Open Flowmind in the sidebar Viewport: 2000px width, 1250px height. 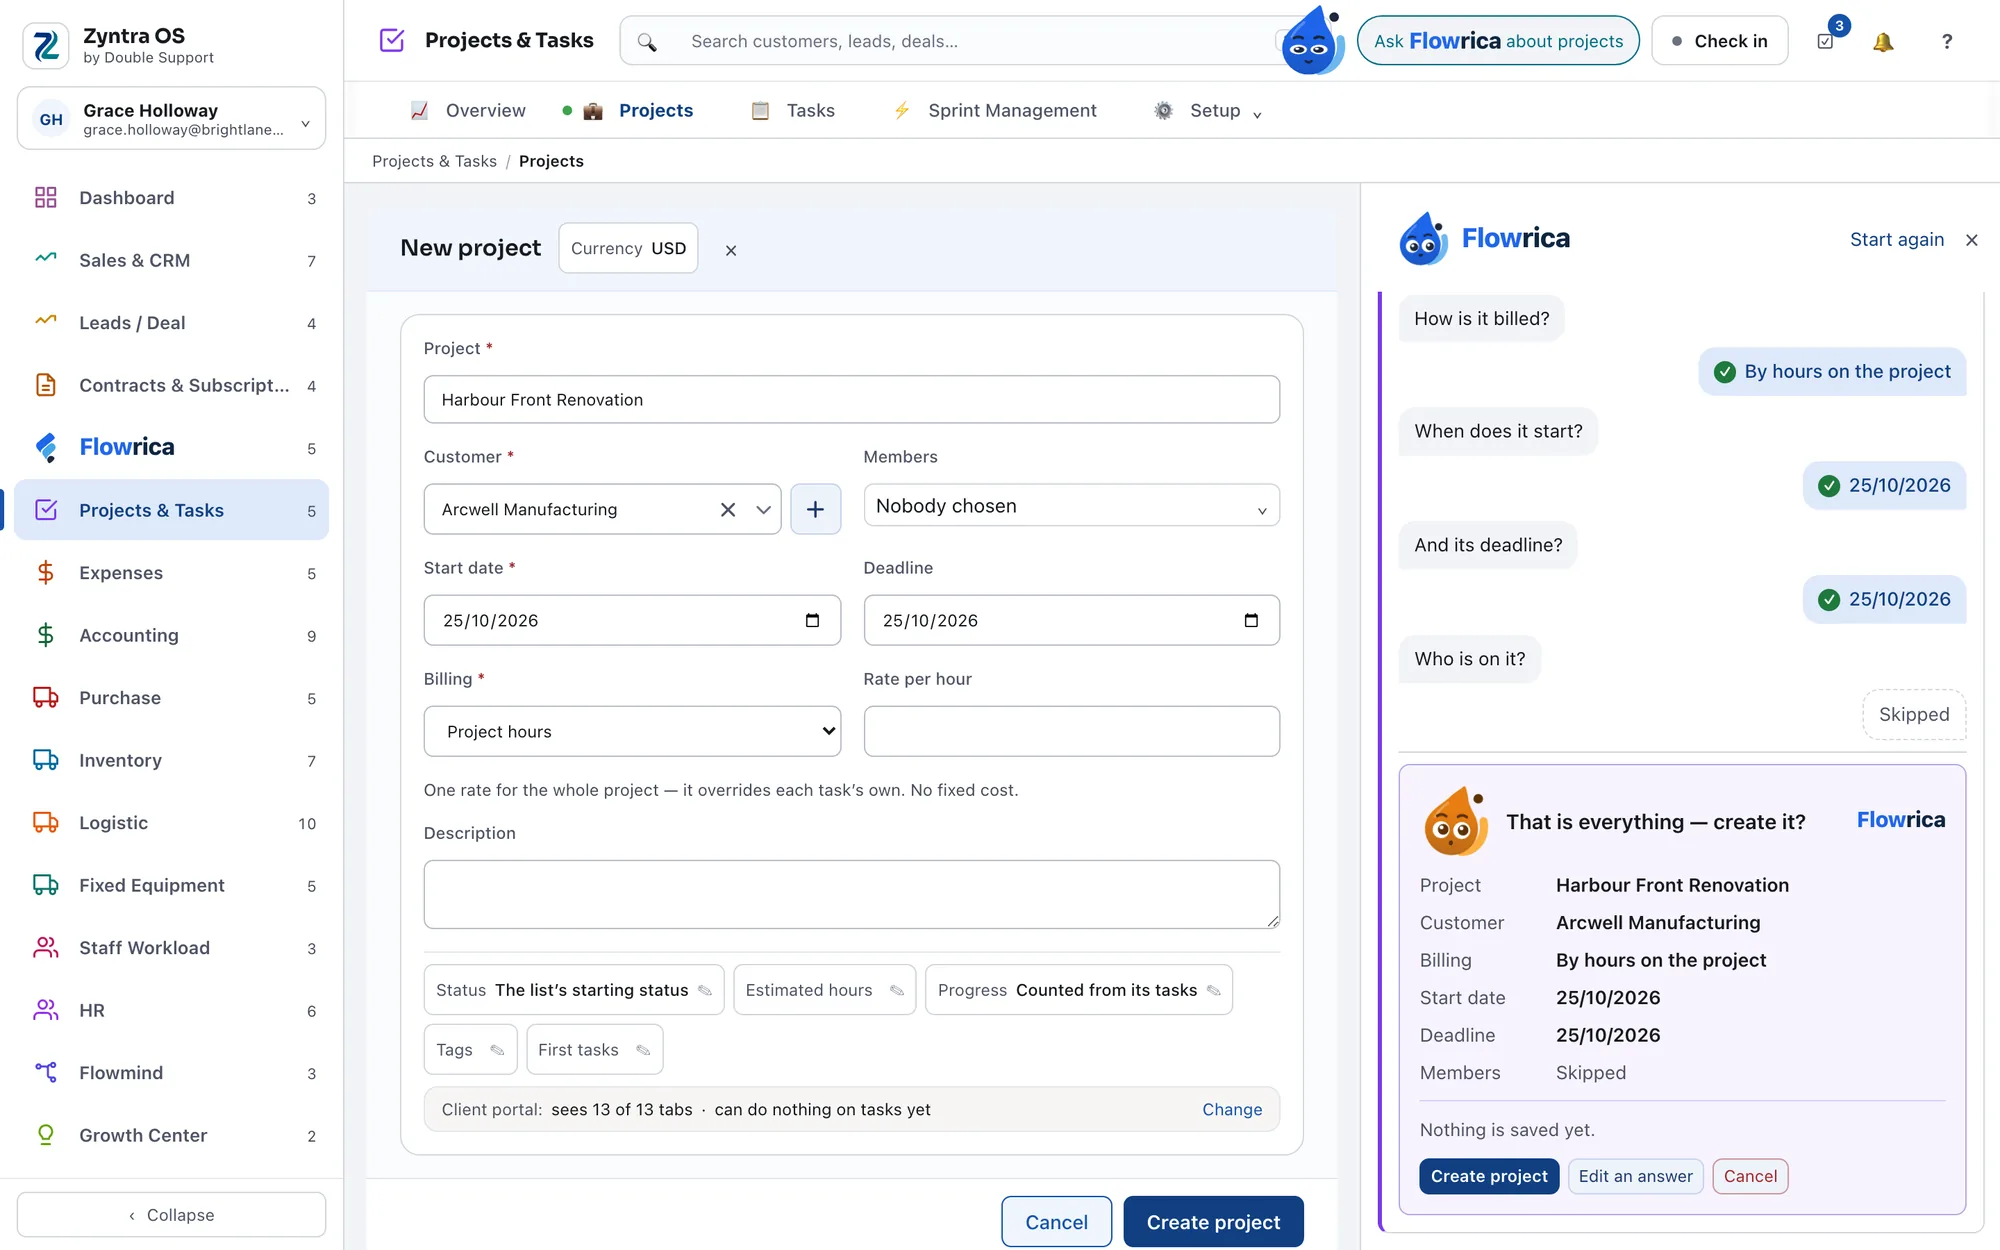tap(171, 1073)
